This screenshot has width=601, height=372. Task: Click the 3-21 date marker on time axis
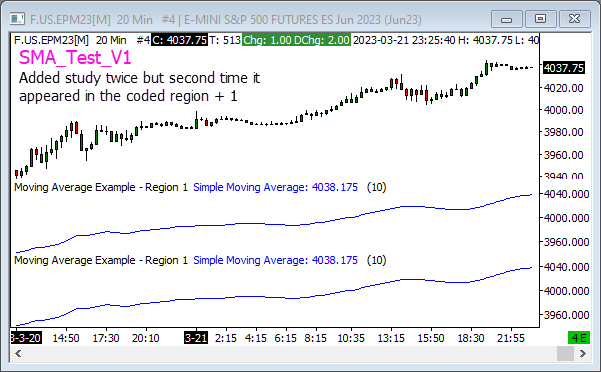pos(196,338)
